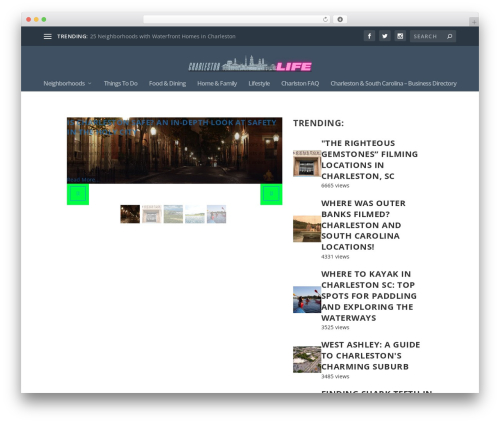The height and width of the screenshot is (423, 500).
Task: Click the 3485 views text
Action: point(335,376)
